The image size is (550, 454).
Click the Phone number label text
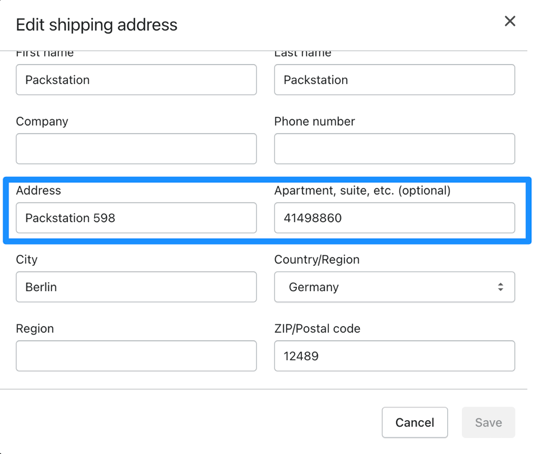315,121
